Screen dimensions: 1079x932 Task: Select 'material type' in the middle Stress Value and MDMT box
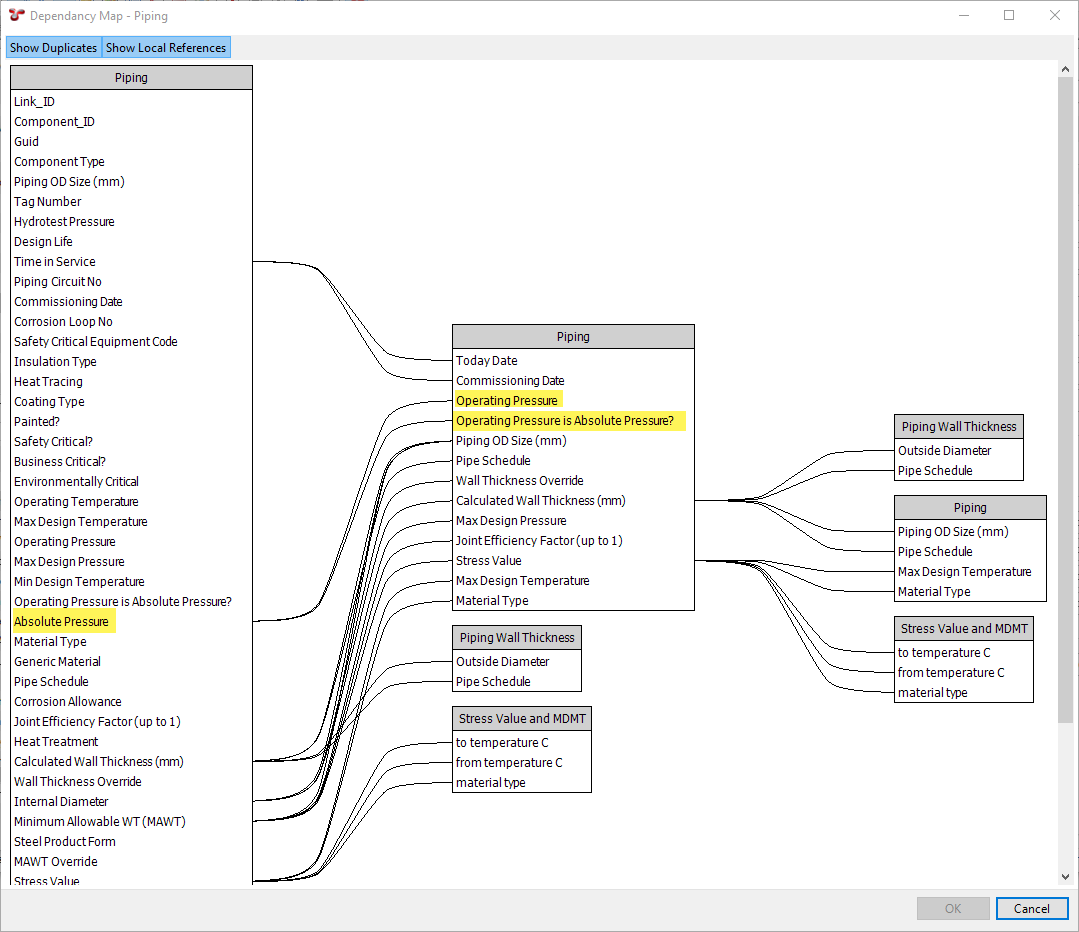click(x=491, y=783)
